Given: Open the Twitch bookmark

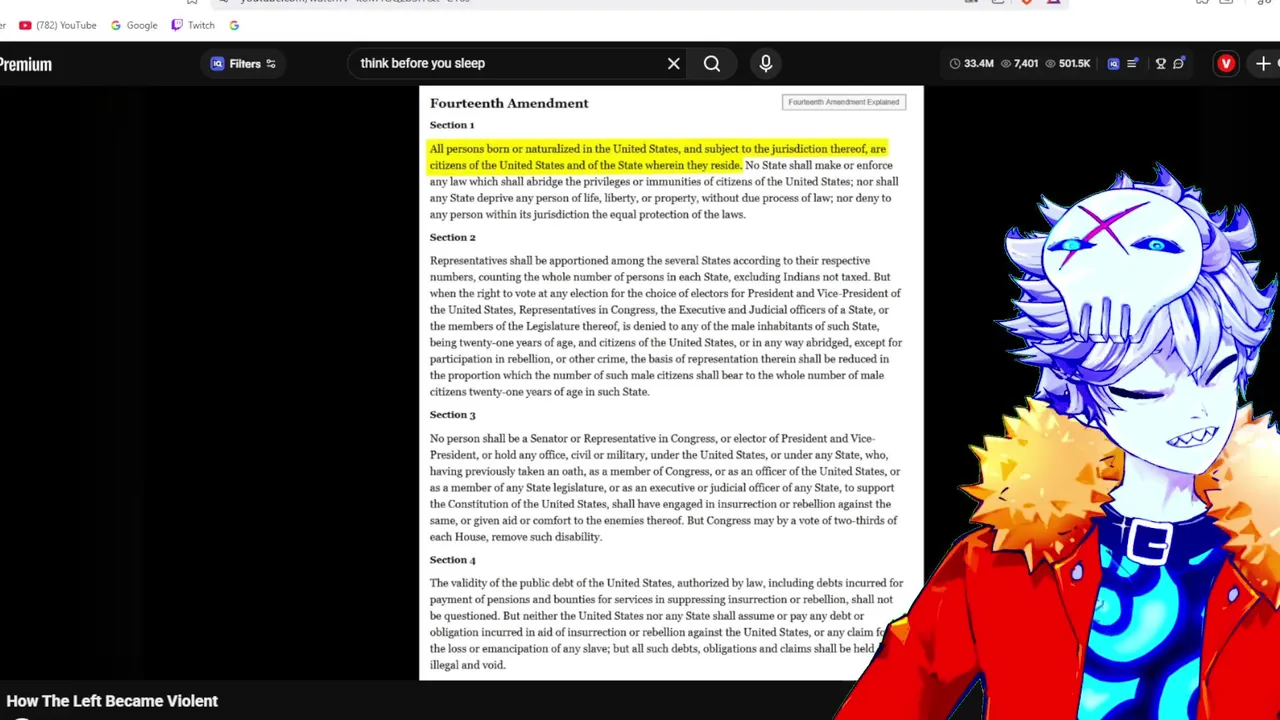Looking at the screenshot, I should point(193,25).
